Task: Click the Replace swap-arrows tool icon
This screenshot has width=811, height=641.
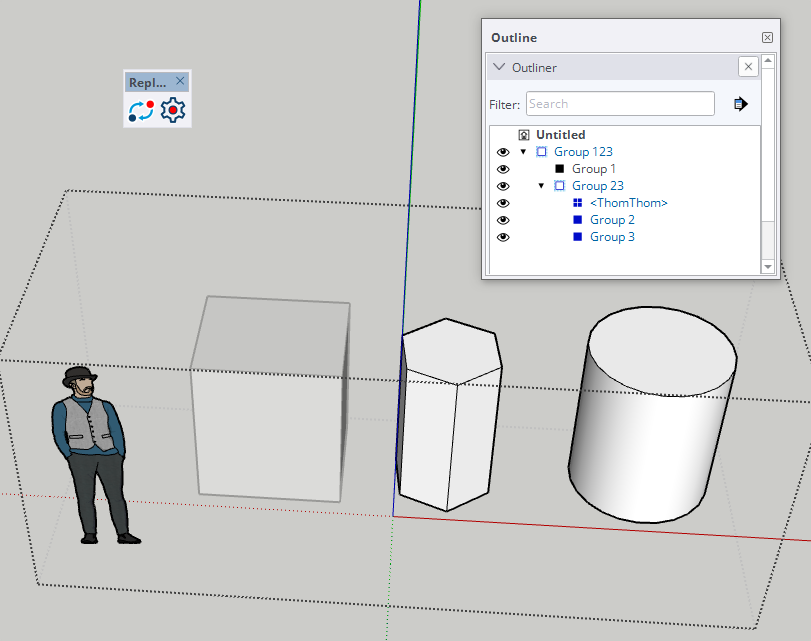Action: click(141, 110)
